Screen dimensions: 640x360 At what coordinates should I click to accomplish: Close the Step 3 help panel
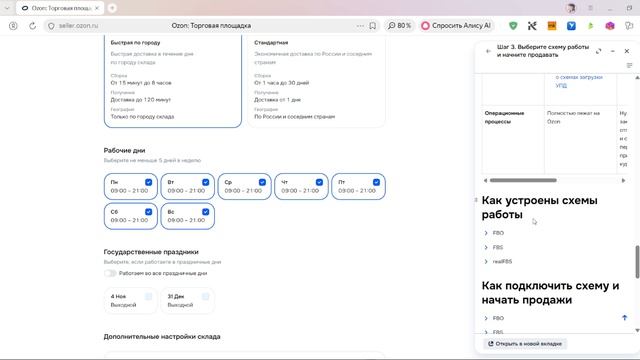(x=627, y=51)
